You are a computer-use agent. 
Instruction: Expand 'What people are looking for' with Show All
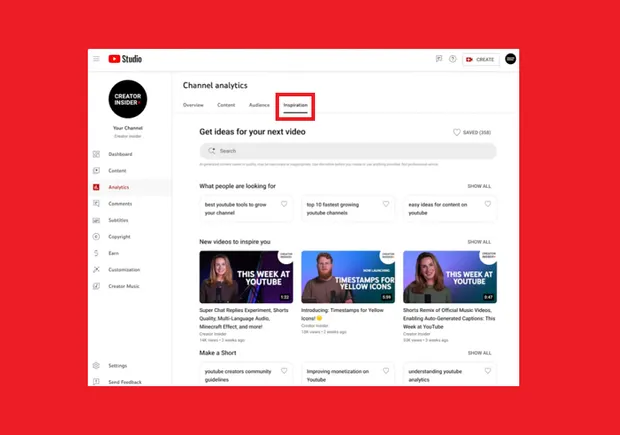point(479,186)
